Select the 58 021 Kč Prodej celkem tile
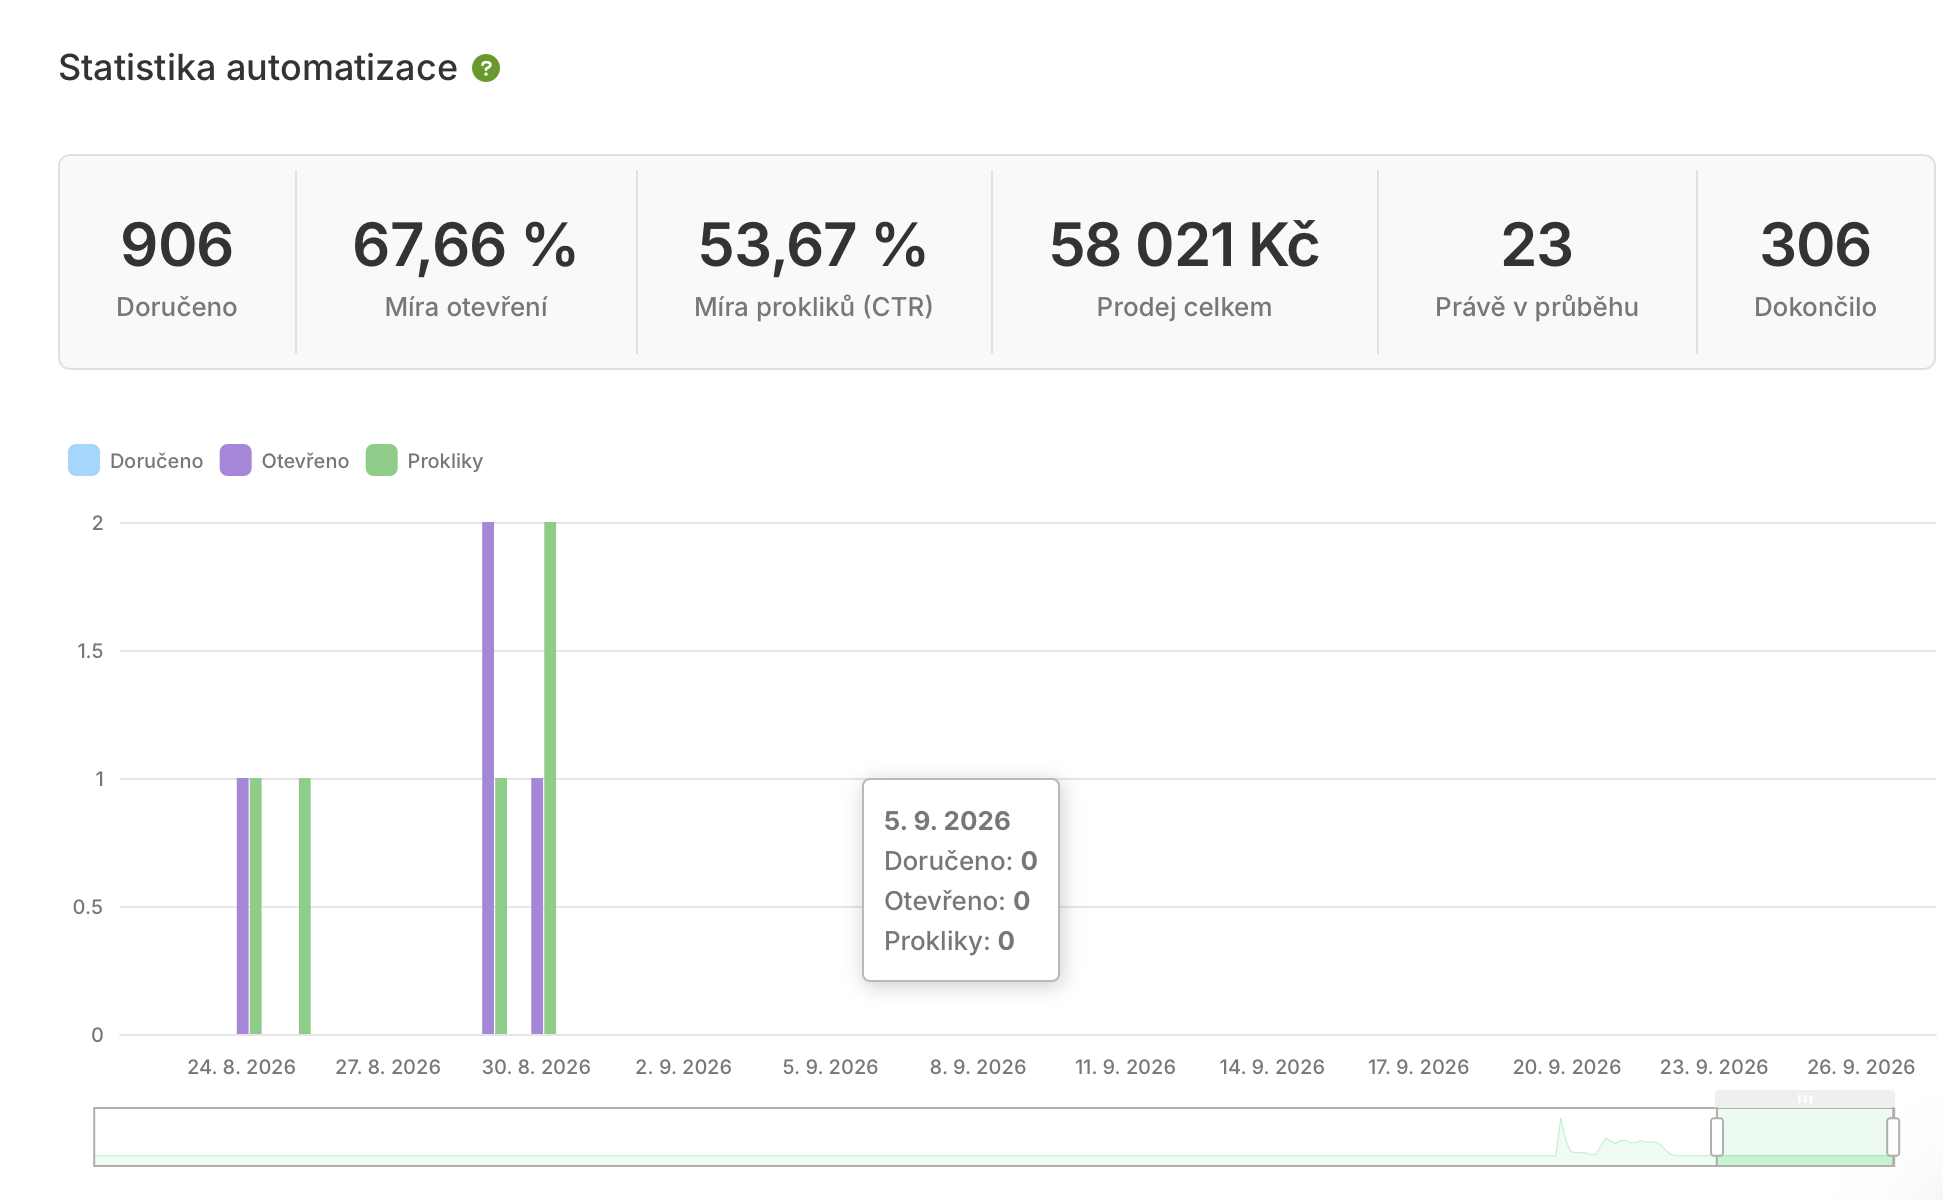 [1185, 262]
